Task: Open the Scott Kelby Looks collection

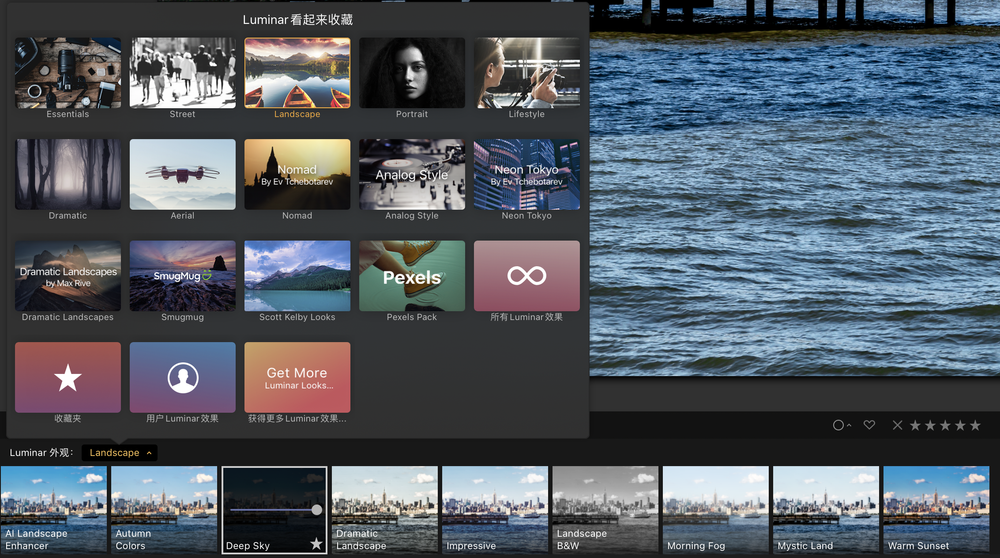Action: coord(297,275)
